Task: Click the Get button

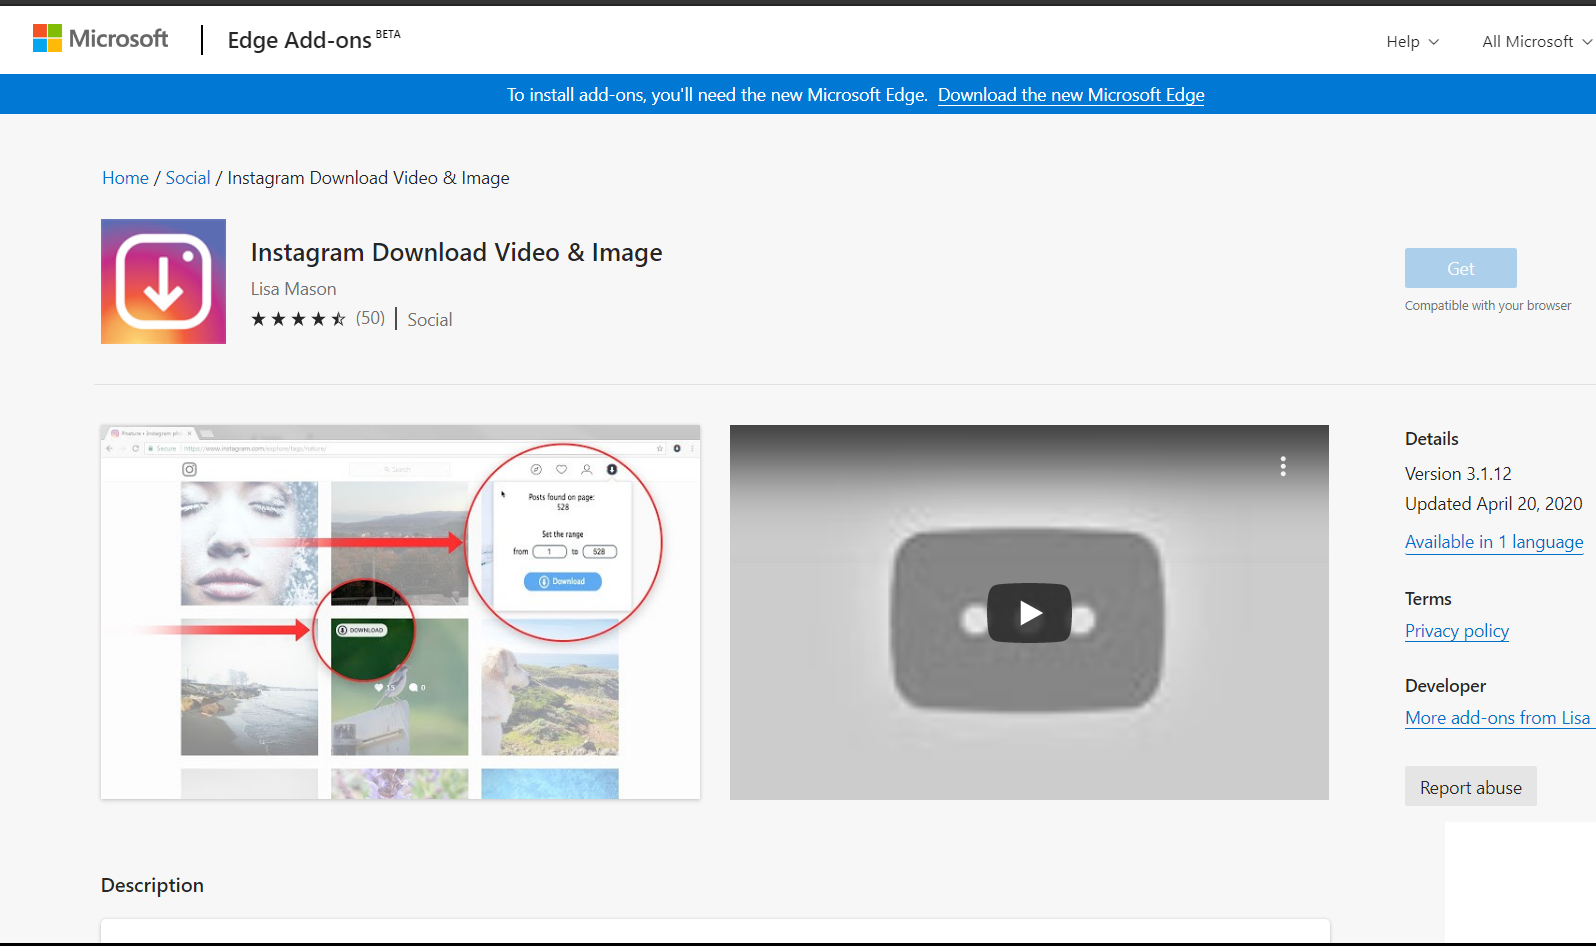Action: (1460, 268)
